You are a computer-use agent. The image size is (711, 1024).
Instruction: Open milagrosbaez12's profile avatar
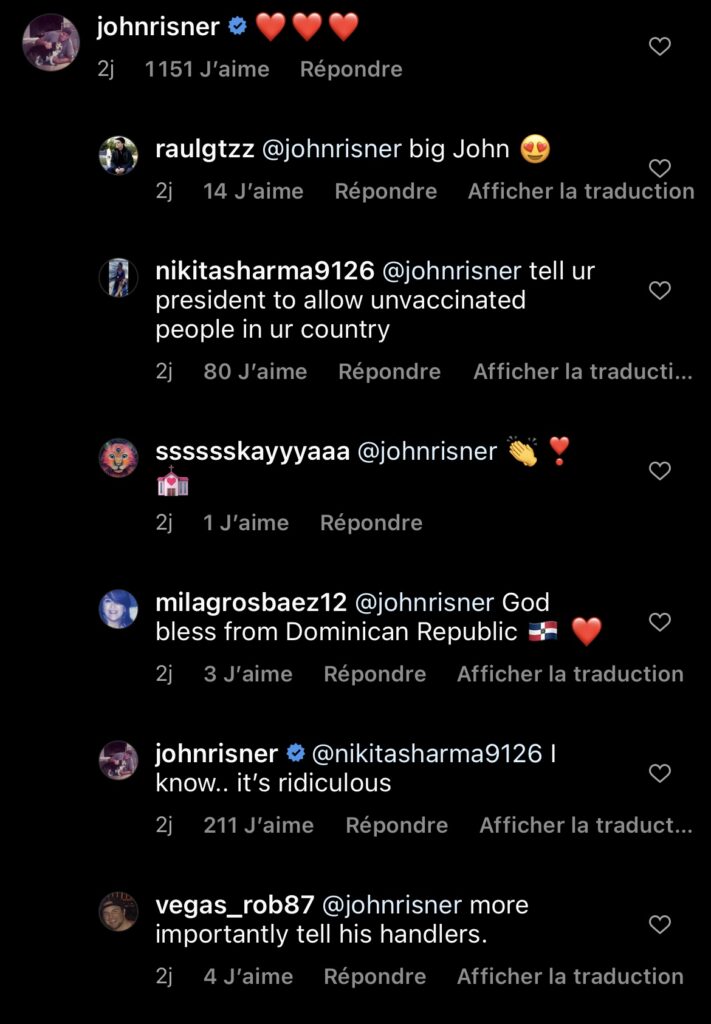[x=119, y=609]
